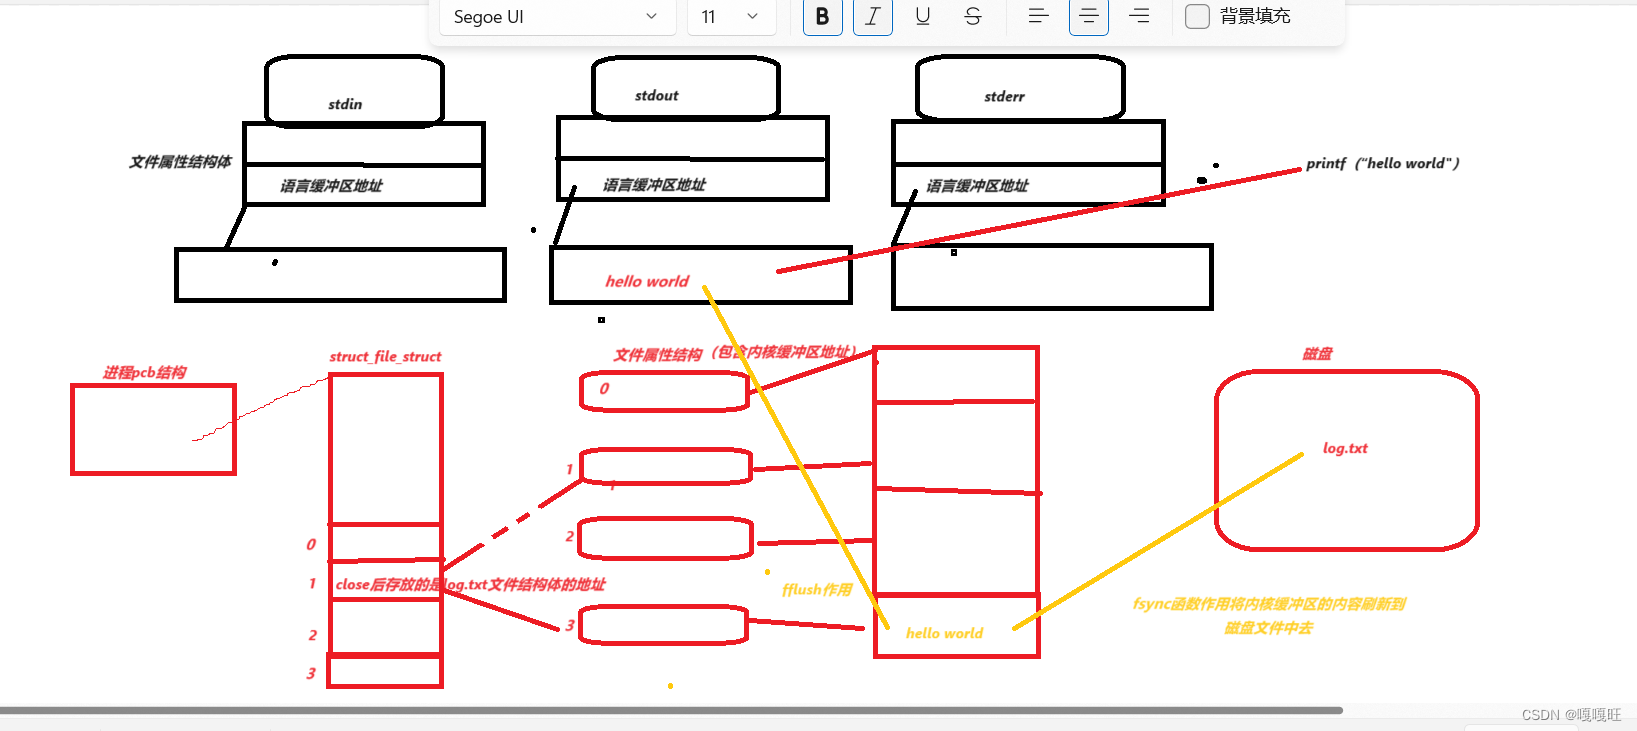Apply underline formatting
The image size is (1637, 731).
pyautogui.click(x=922, y=16)
